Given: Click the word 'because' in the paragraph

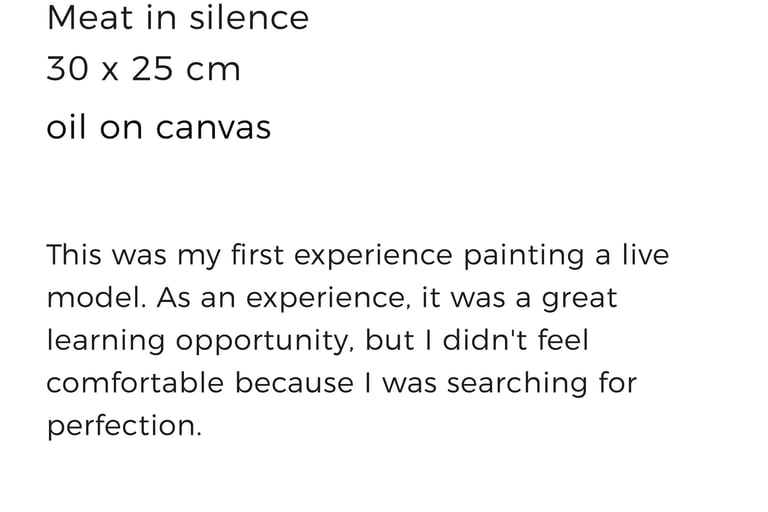Looking at the screenshot, I should click(x=293, y=383).
